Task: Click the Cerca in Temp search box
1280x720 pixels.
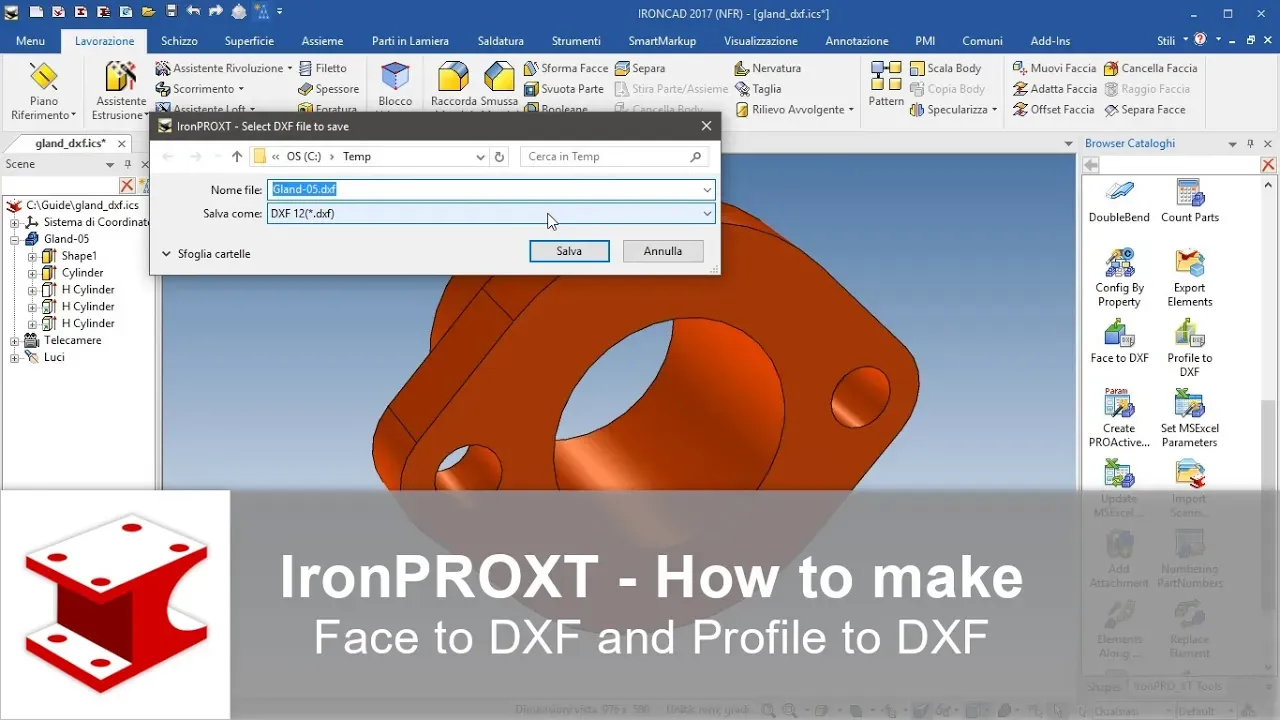Action: point(614,157)
